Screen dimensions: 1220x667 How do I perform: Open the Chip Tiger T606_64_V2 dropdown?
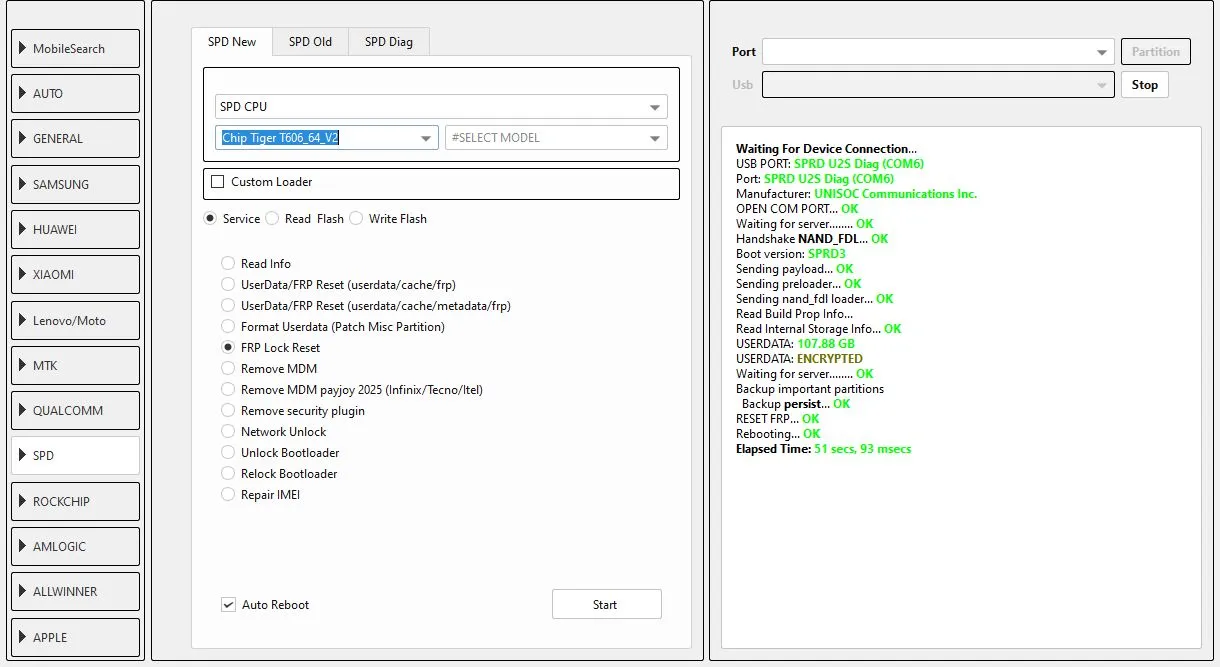point(326,138)
